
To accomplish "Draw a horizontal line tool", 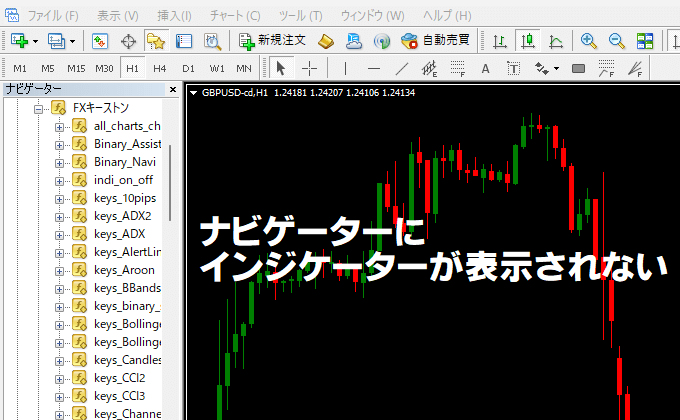I will point(373,69).
